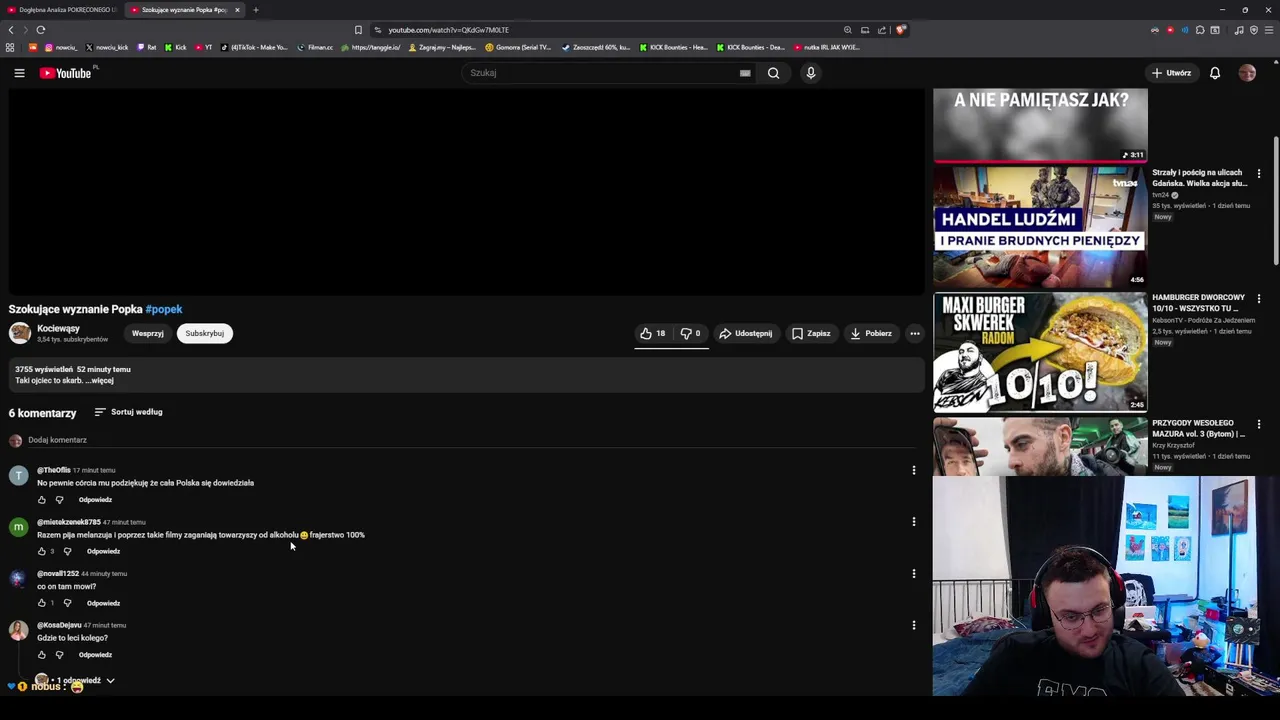Screen dimensions: 1280x720
Task: Dislike the video with the thumbs-down button
Action: (690, 333)
